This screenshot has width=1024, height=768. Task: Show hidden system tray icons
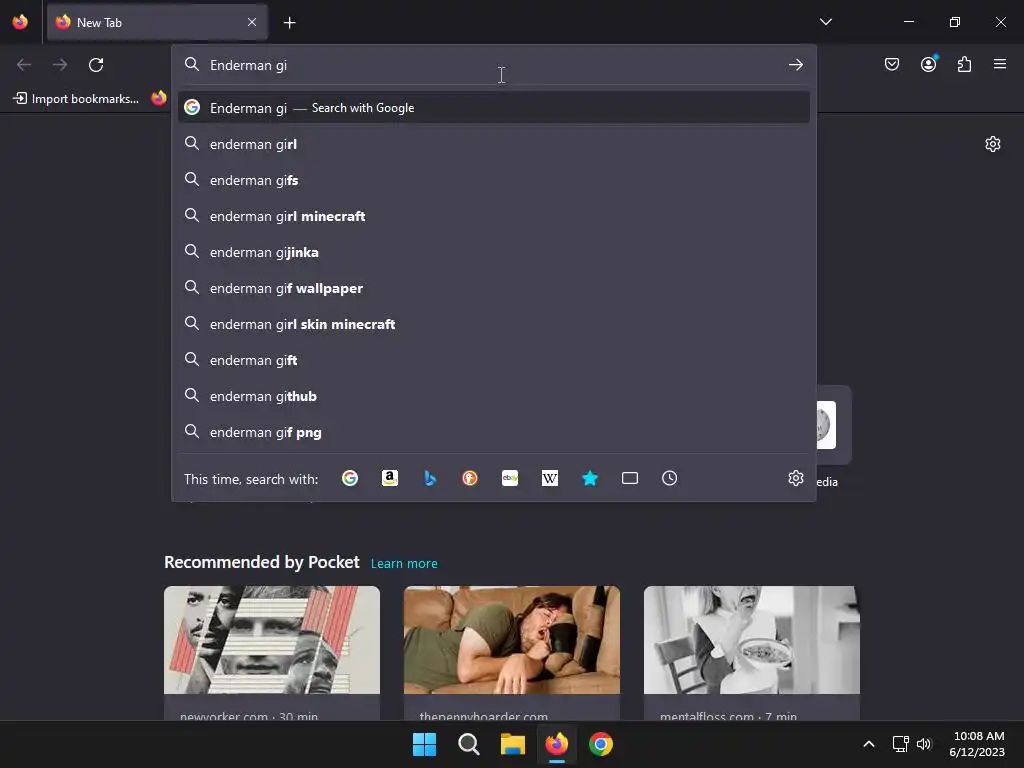tap(869, 744)
